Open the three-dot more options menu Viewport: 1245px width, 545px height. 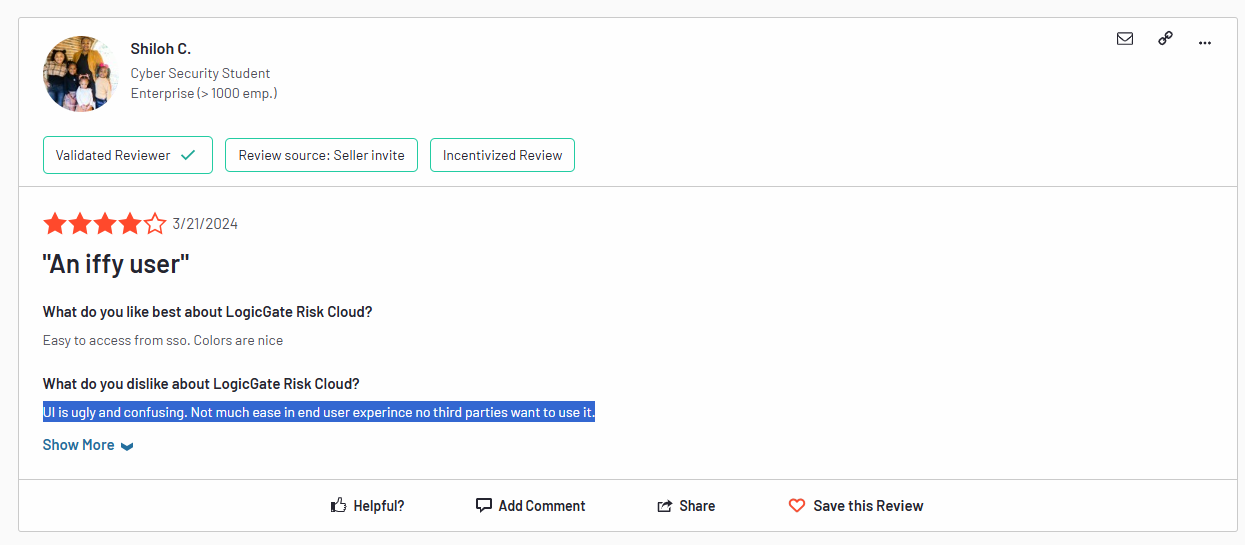point(1205,42)
